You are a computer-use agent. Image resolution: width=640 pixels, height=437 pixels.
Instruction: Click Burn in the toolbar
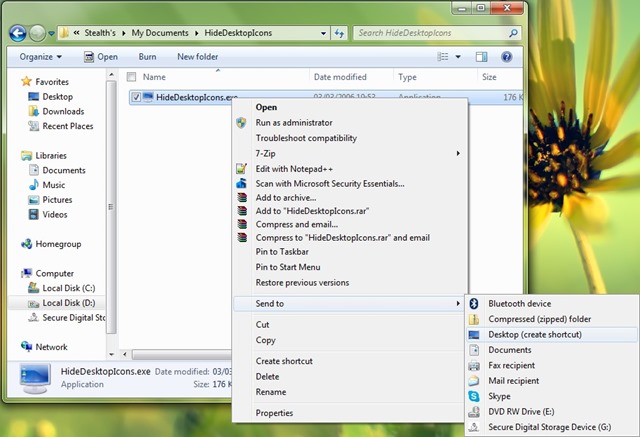click(x=147, y=57)
